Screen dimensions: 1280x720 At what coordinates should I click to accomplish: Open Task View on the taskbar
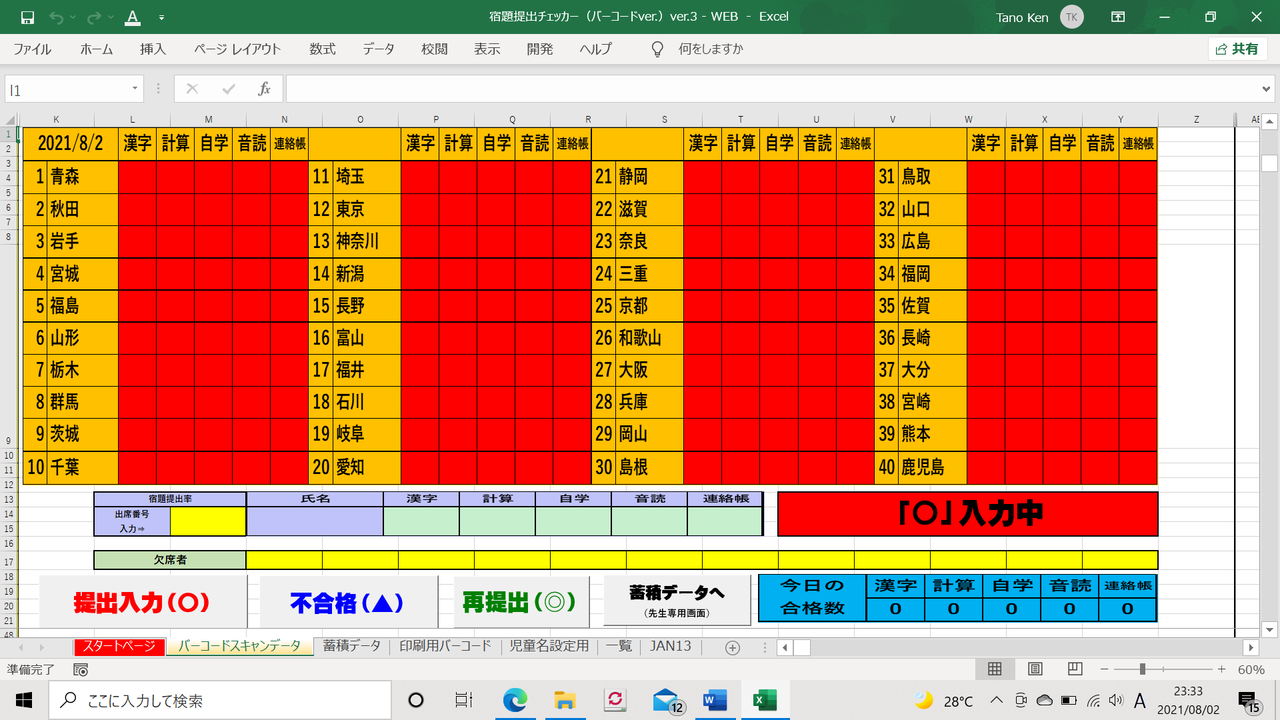[464, 700]
